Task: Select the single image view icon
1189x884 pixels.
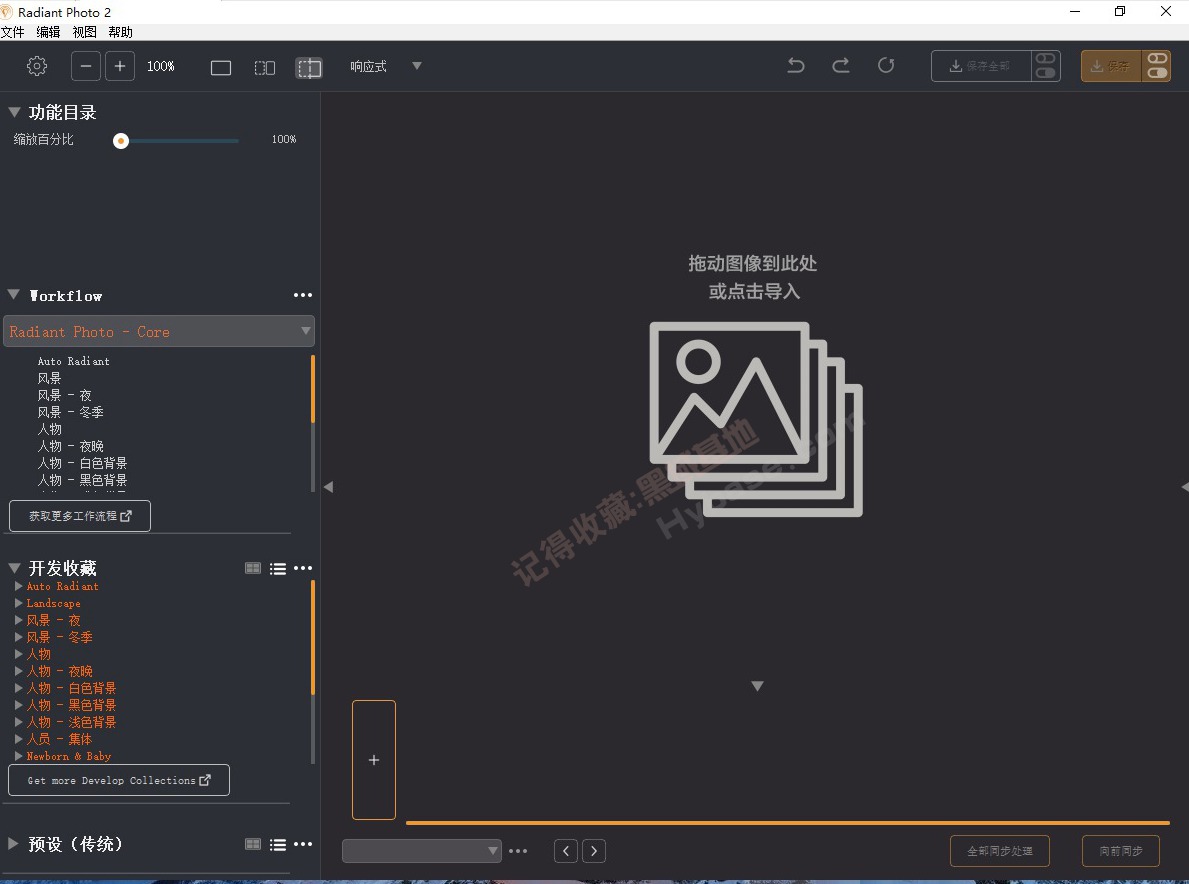Action: [221, 67]
